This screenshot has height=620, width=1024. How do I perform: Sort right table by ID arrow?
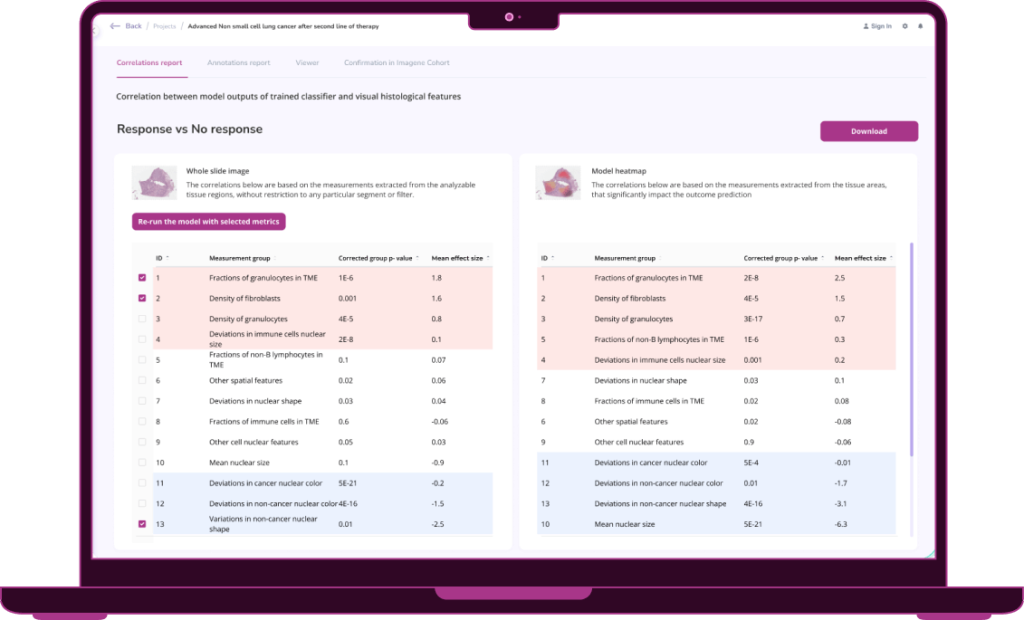552,258
